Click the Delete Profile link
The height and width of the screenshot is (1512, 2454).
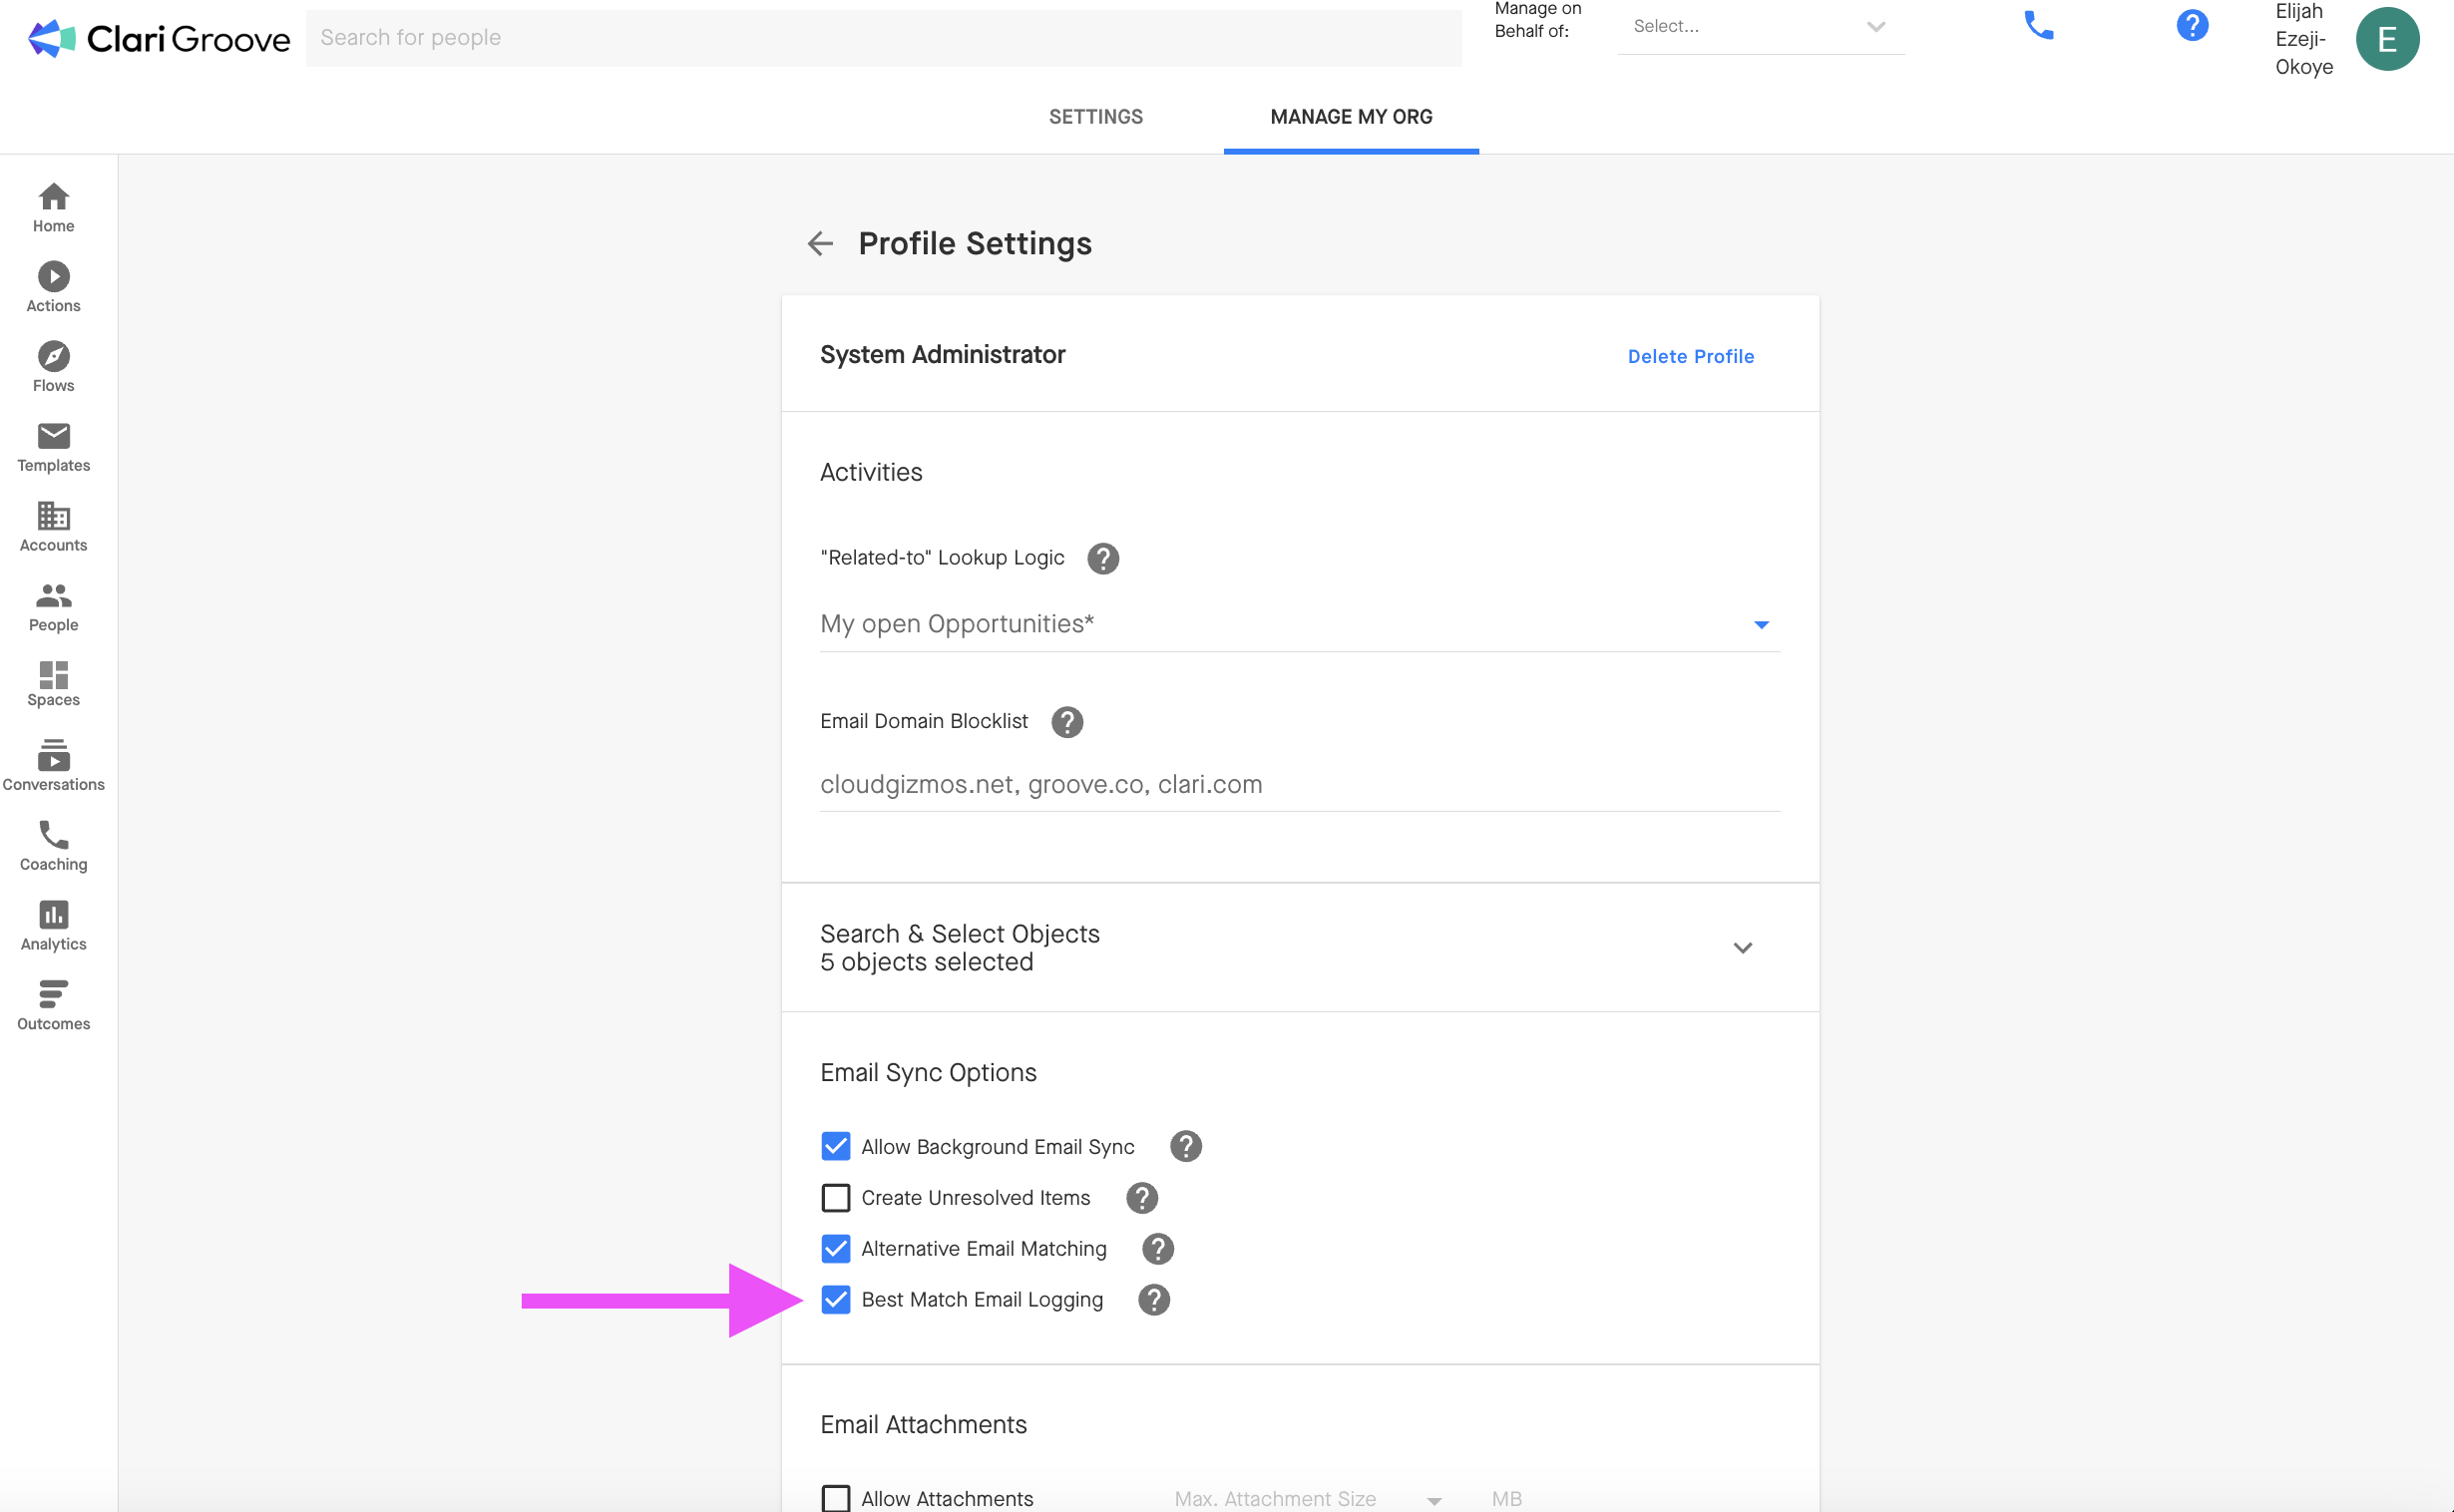click(x=1690, y=357)
